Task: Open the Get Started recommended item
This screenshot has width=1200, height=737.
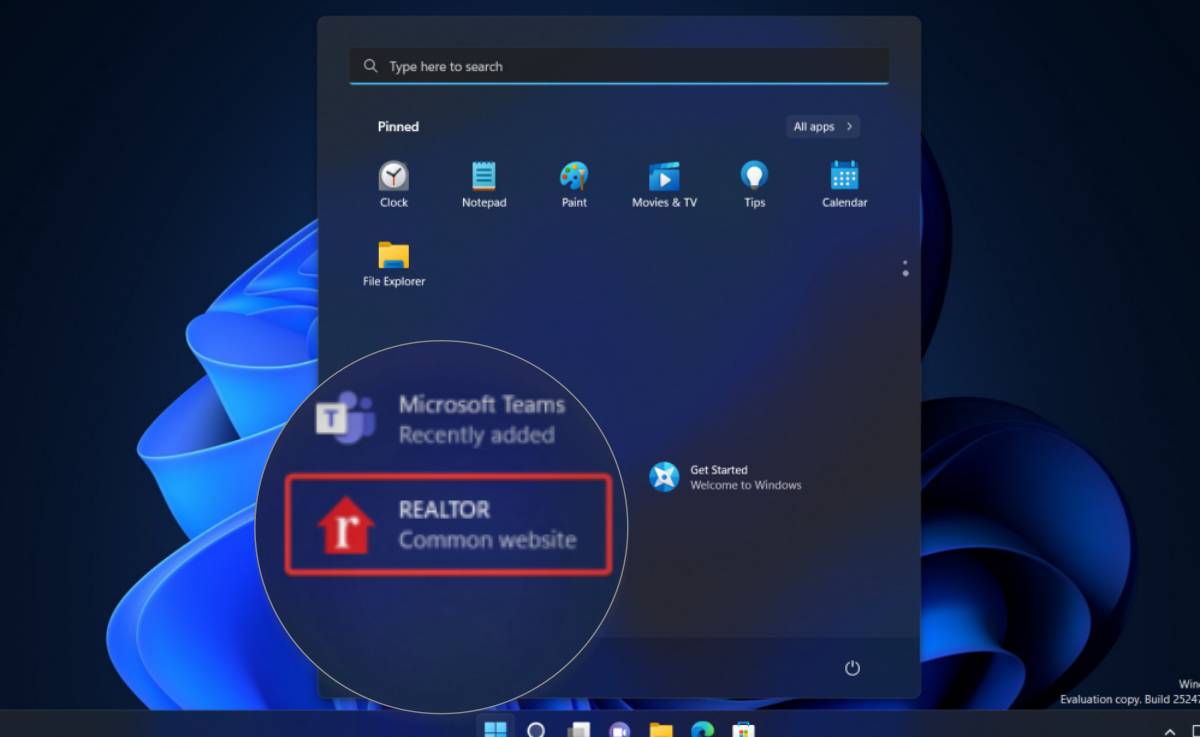Action: pos(726,477)
